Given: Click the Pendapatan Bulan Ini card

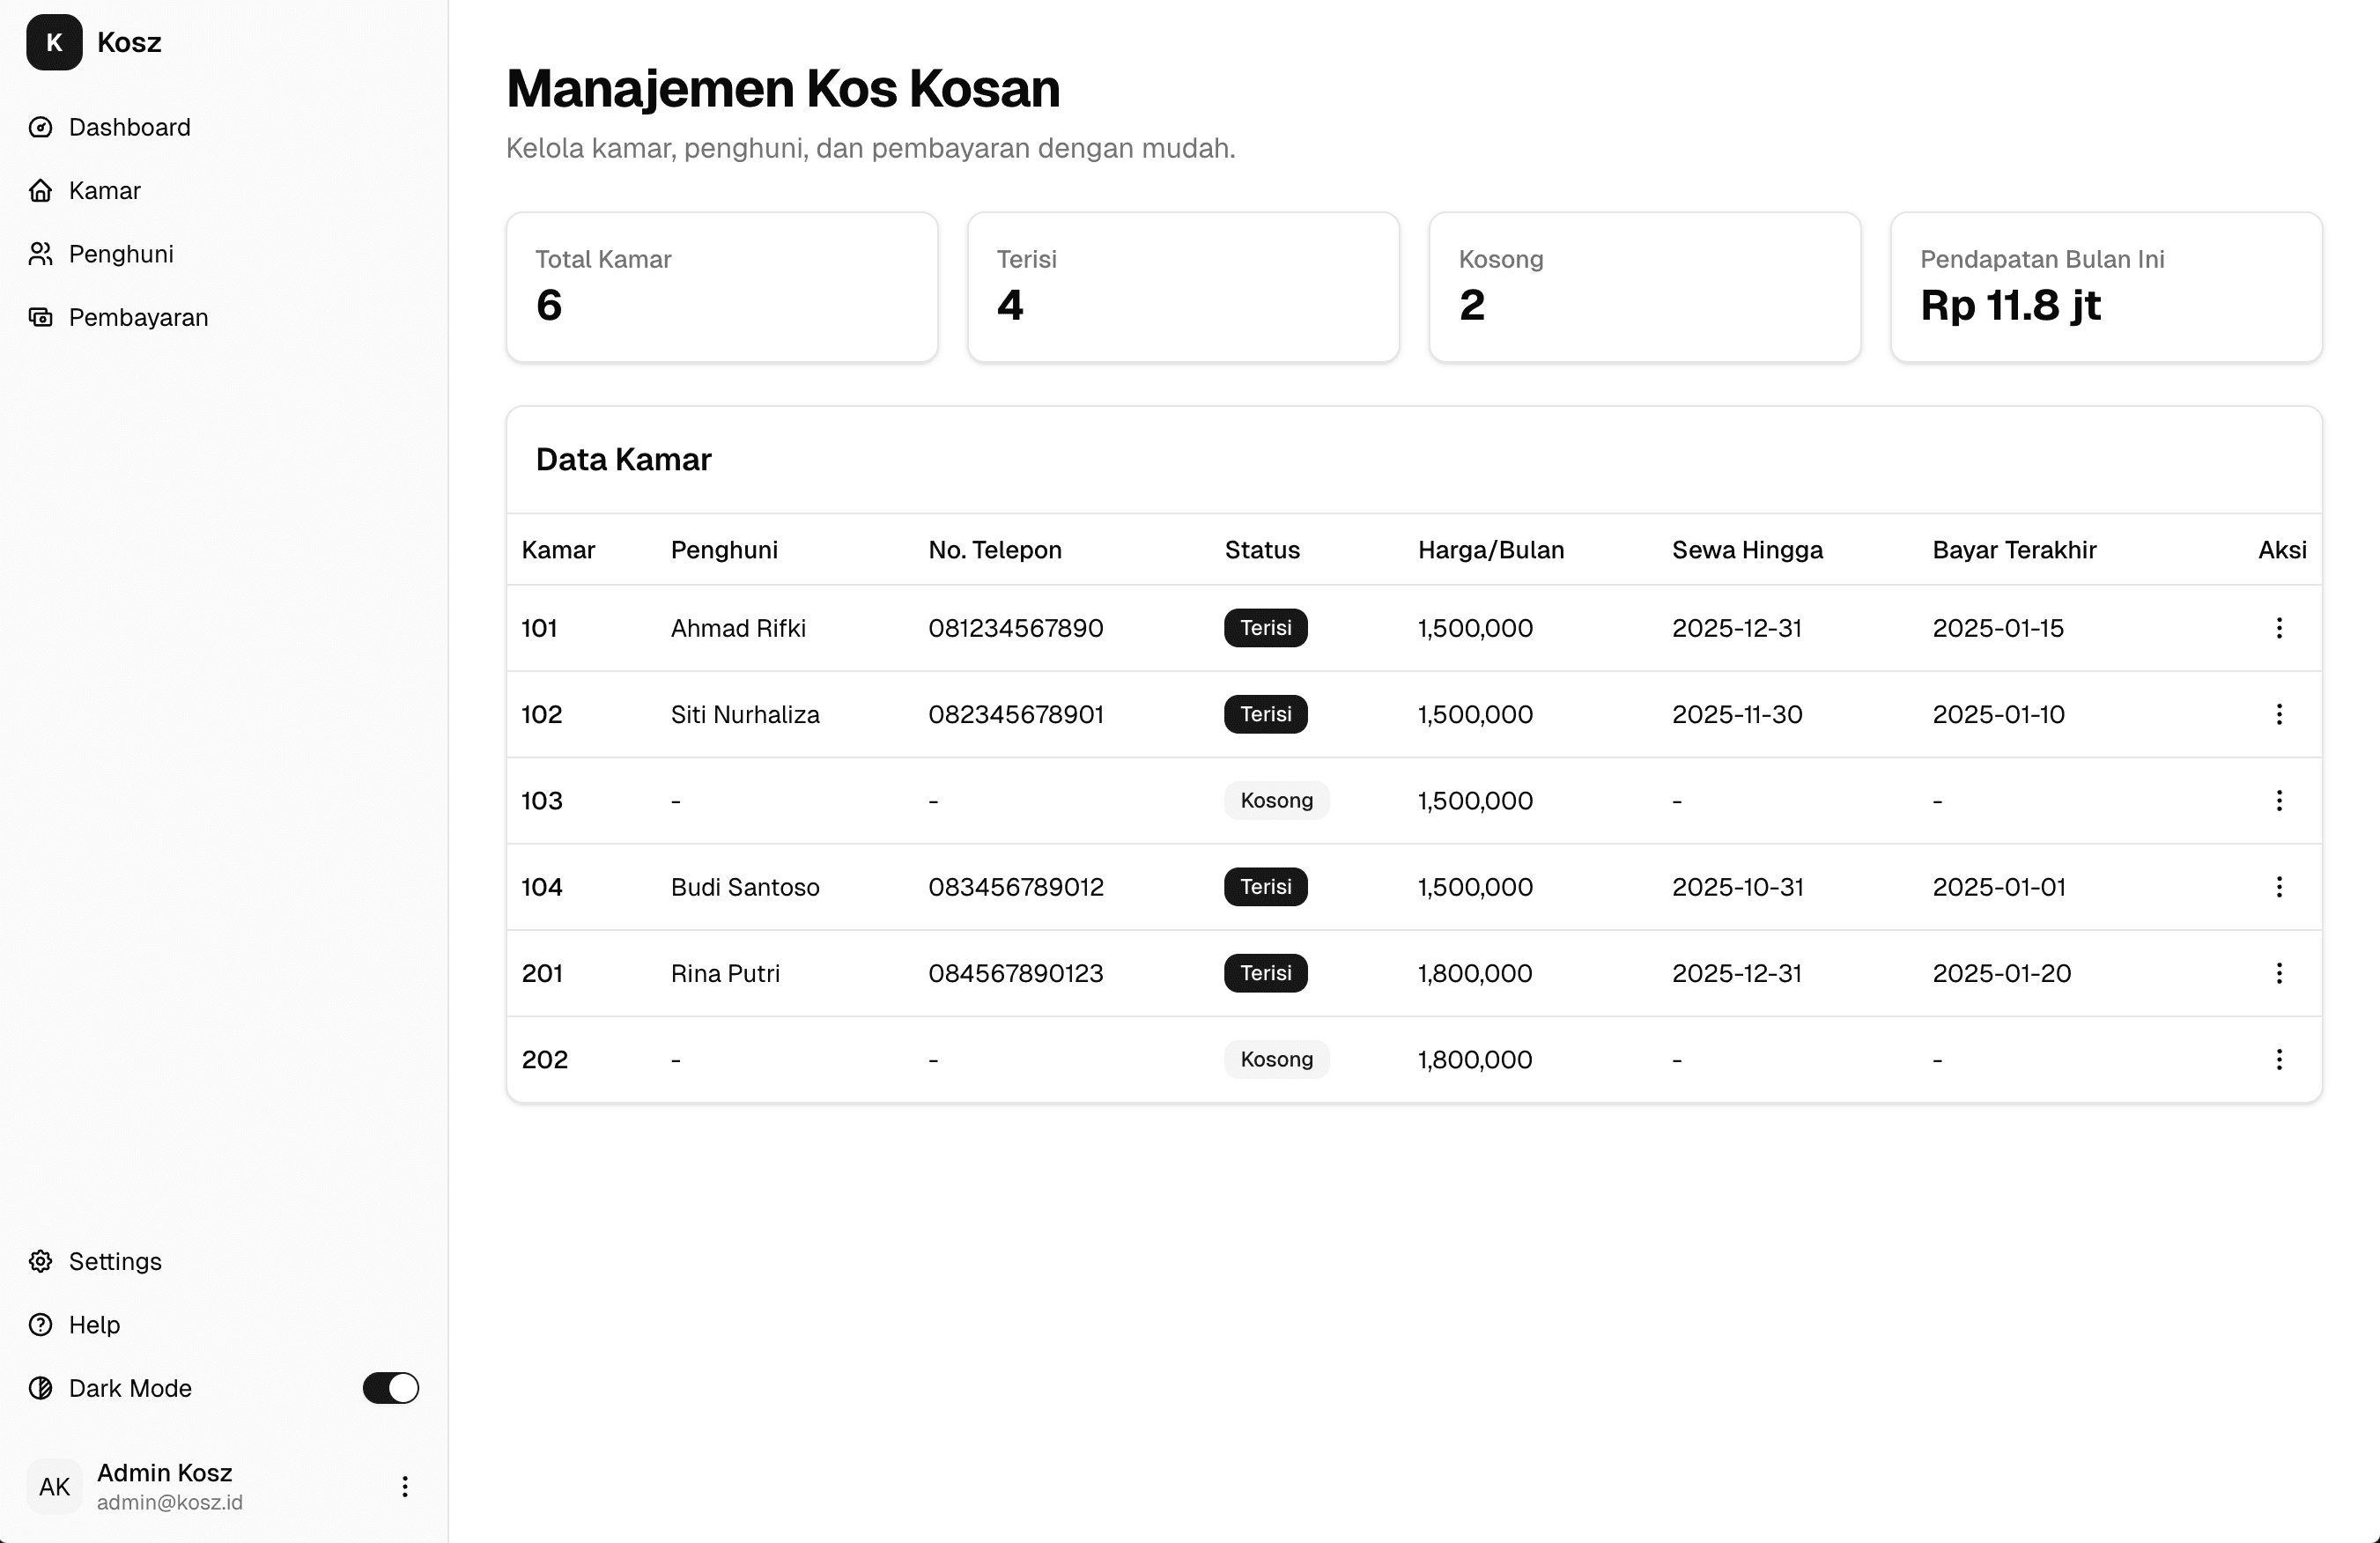Looking at the screenshot, I should tap(2106, 287).
